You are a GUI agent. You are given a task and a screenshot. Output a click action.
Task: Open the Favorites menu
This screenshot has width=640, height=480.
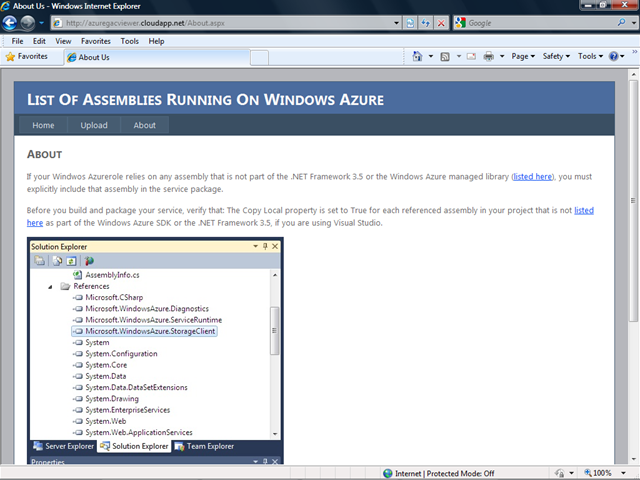coord(96,41)
